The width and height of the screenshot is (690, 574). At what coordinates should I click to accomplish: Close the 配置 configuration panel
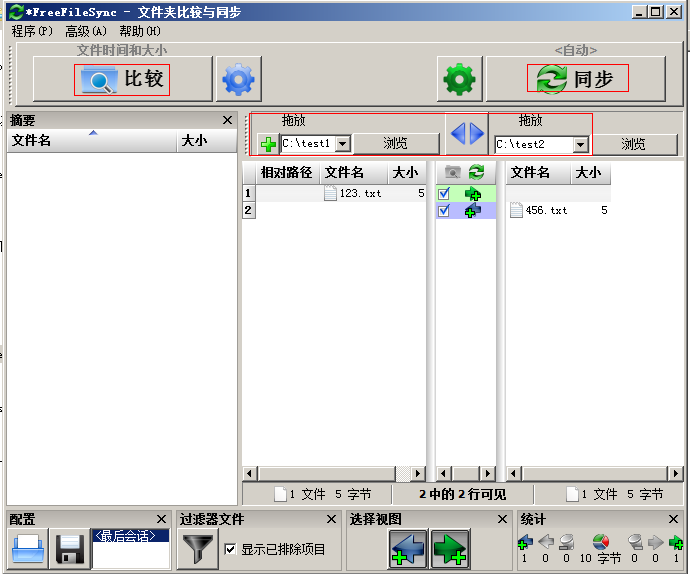161,519
